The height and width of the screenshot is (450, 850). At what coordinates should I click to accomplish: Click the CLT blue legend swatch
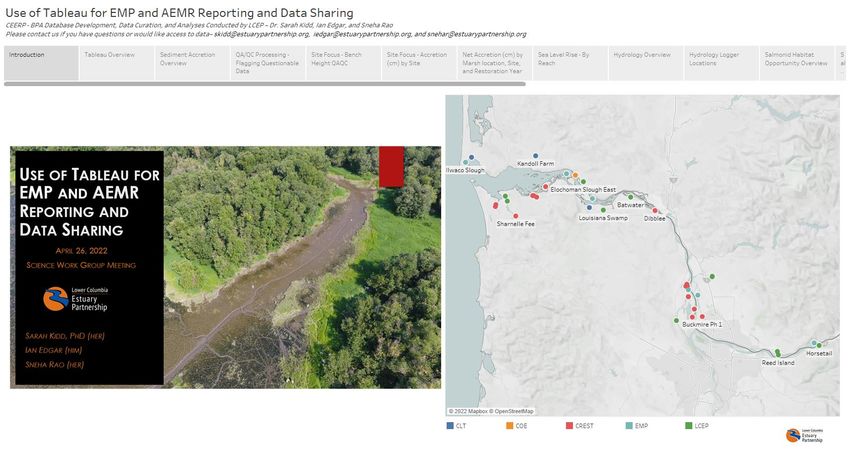point(450,426)
